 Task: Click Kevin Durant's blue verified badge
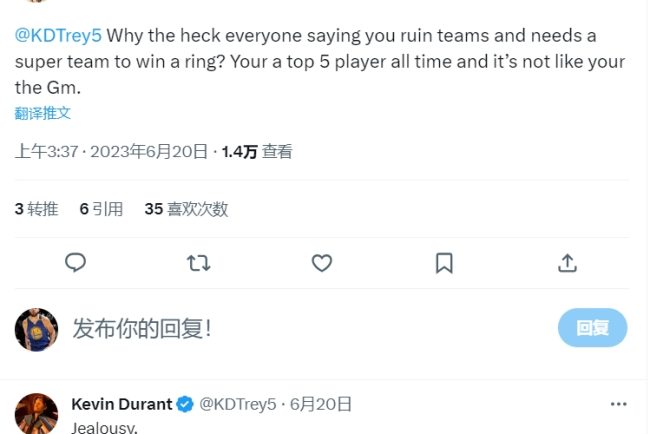point(185,405)
